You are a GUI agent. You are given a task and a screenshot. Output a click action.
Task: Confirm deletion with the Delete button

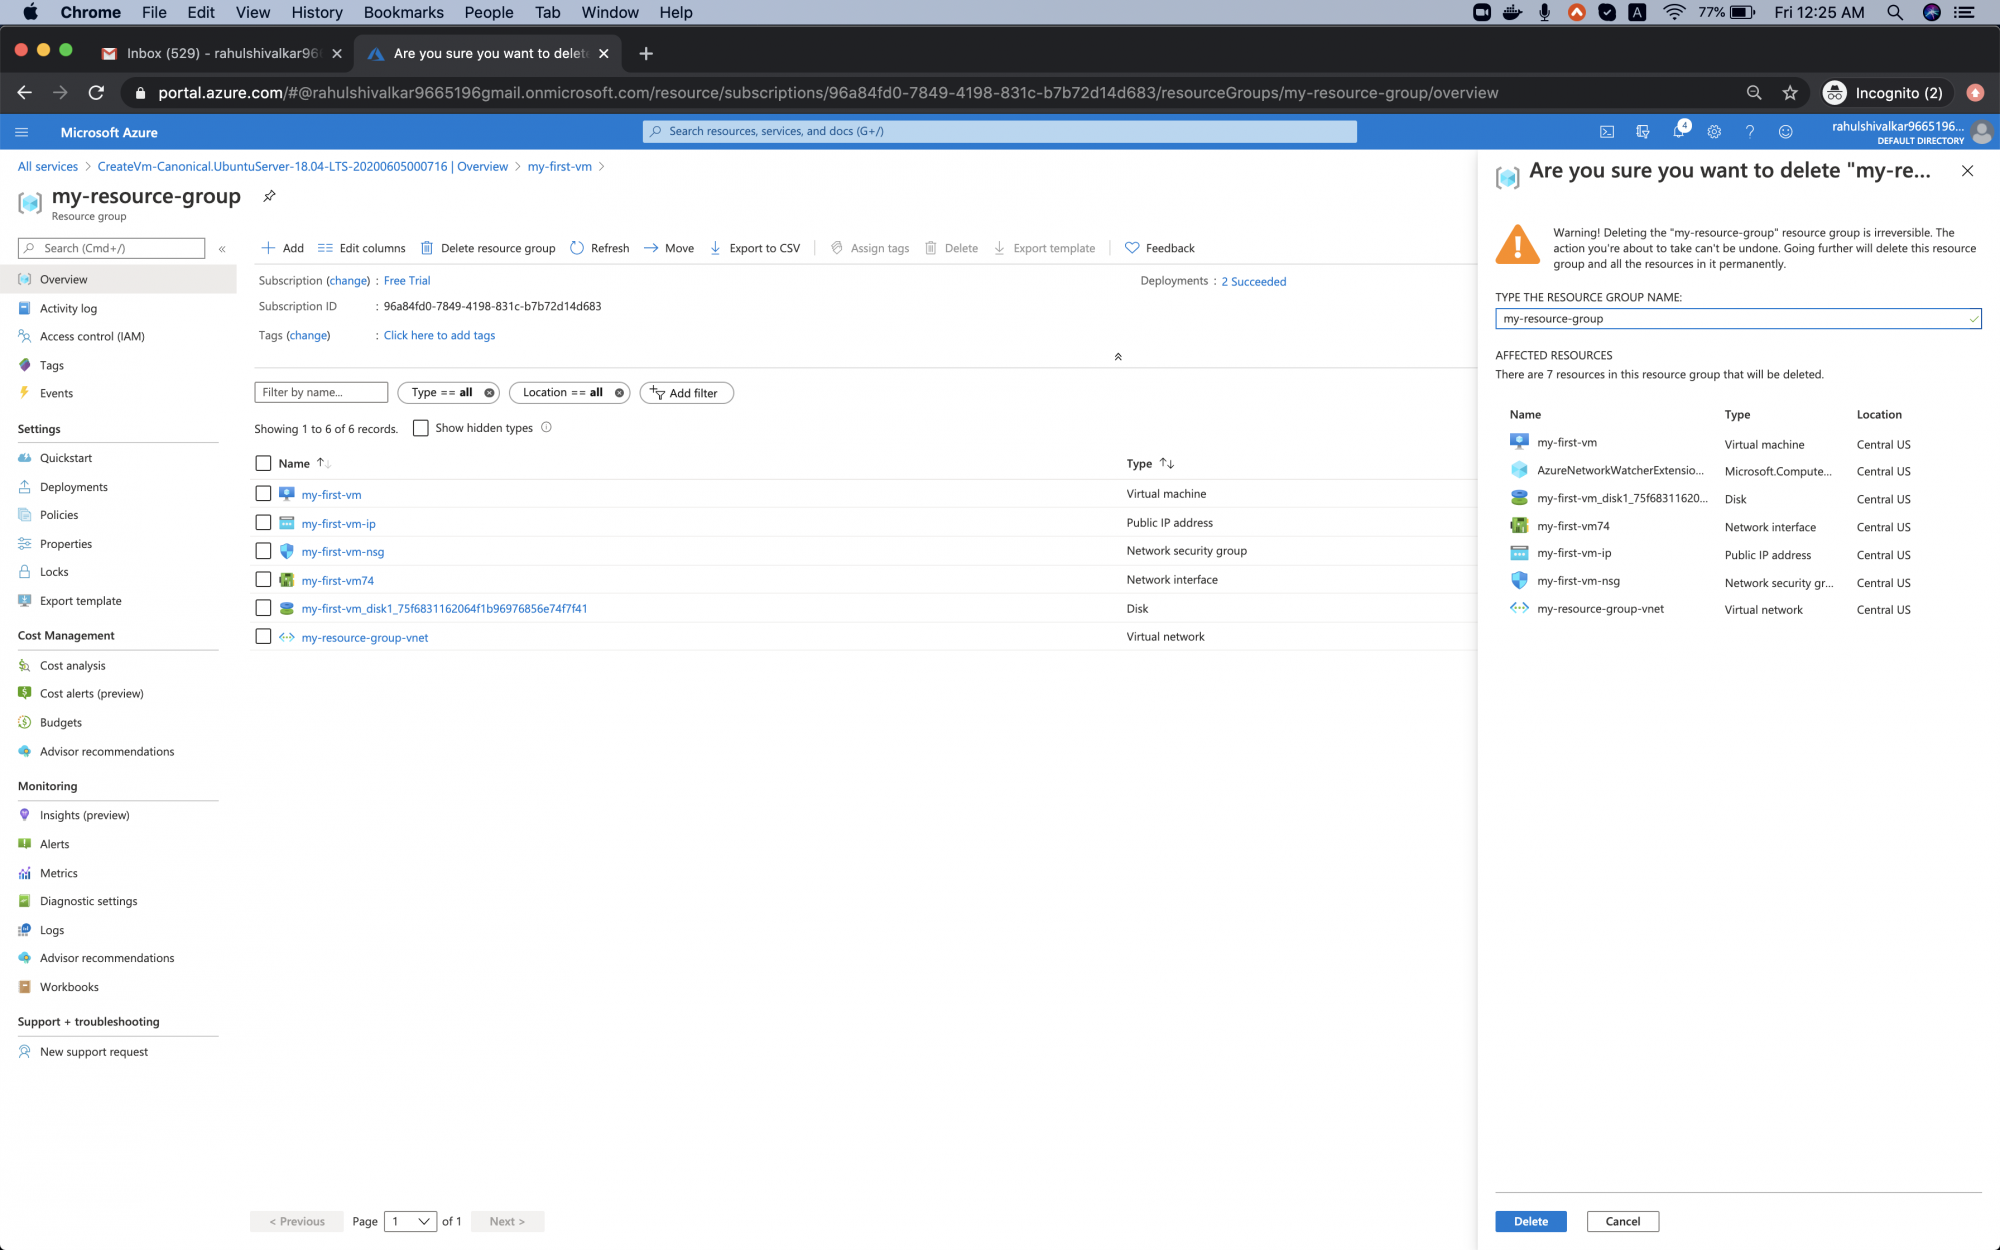pyautogui.click(x=1530, y=1221)
